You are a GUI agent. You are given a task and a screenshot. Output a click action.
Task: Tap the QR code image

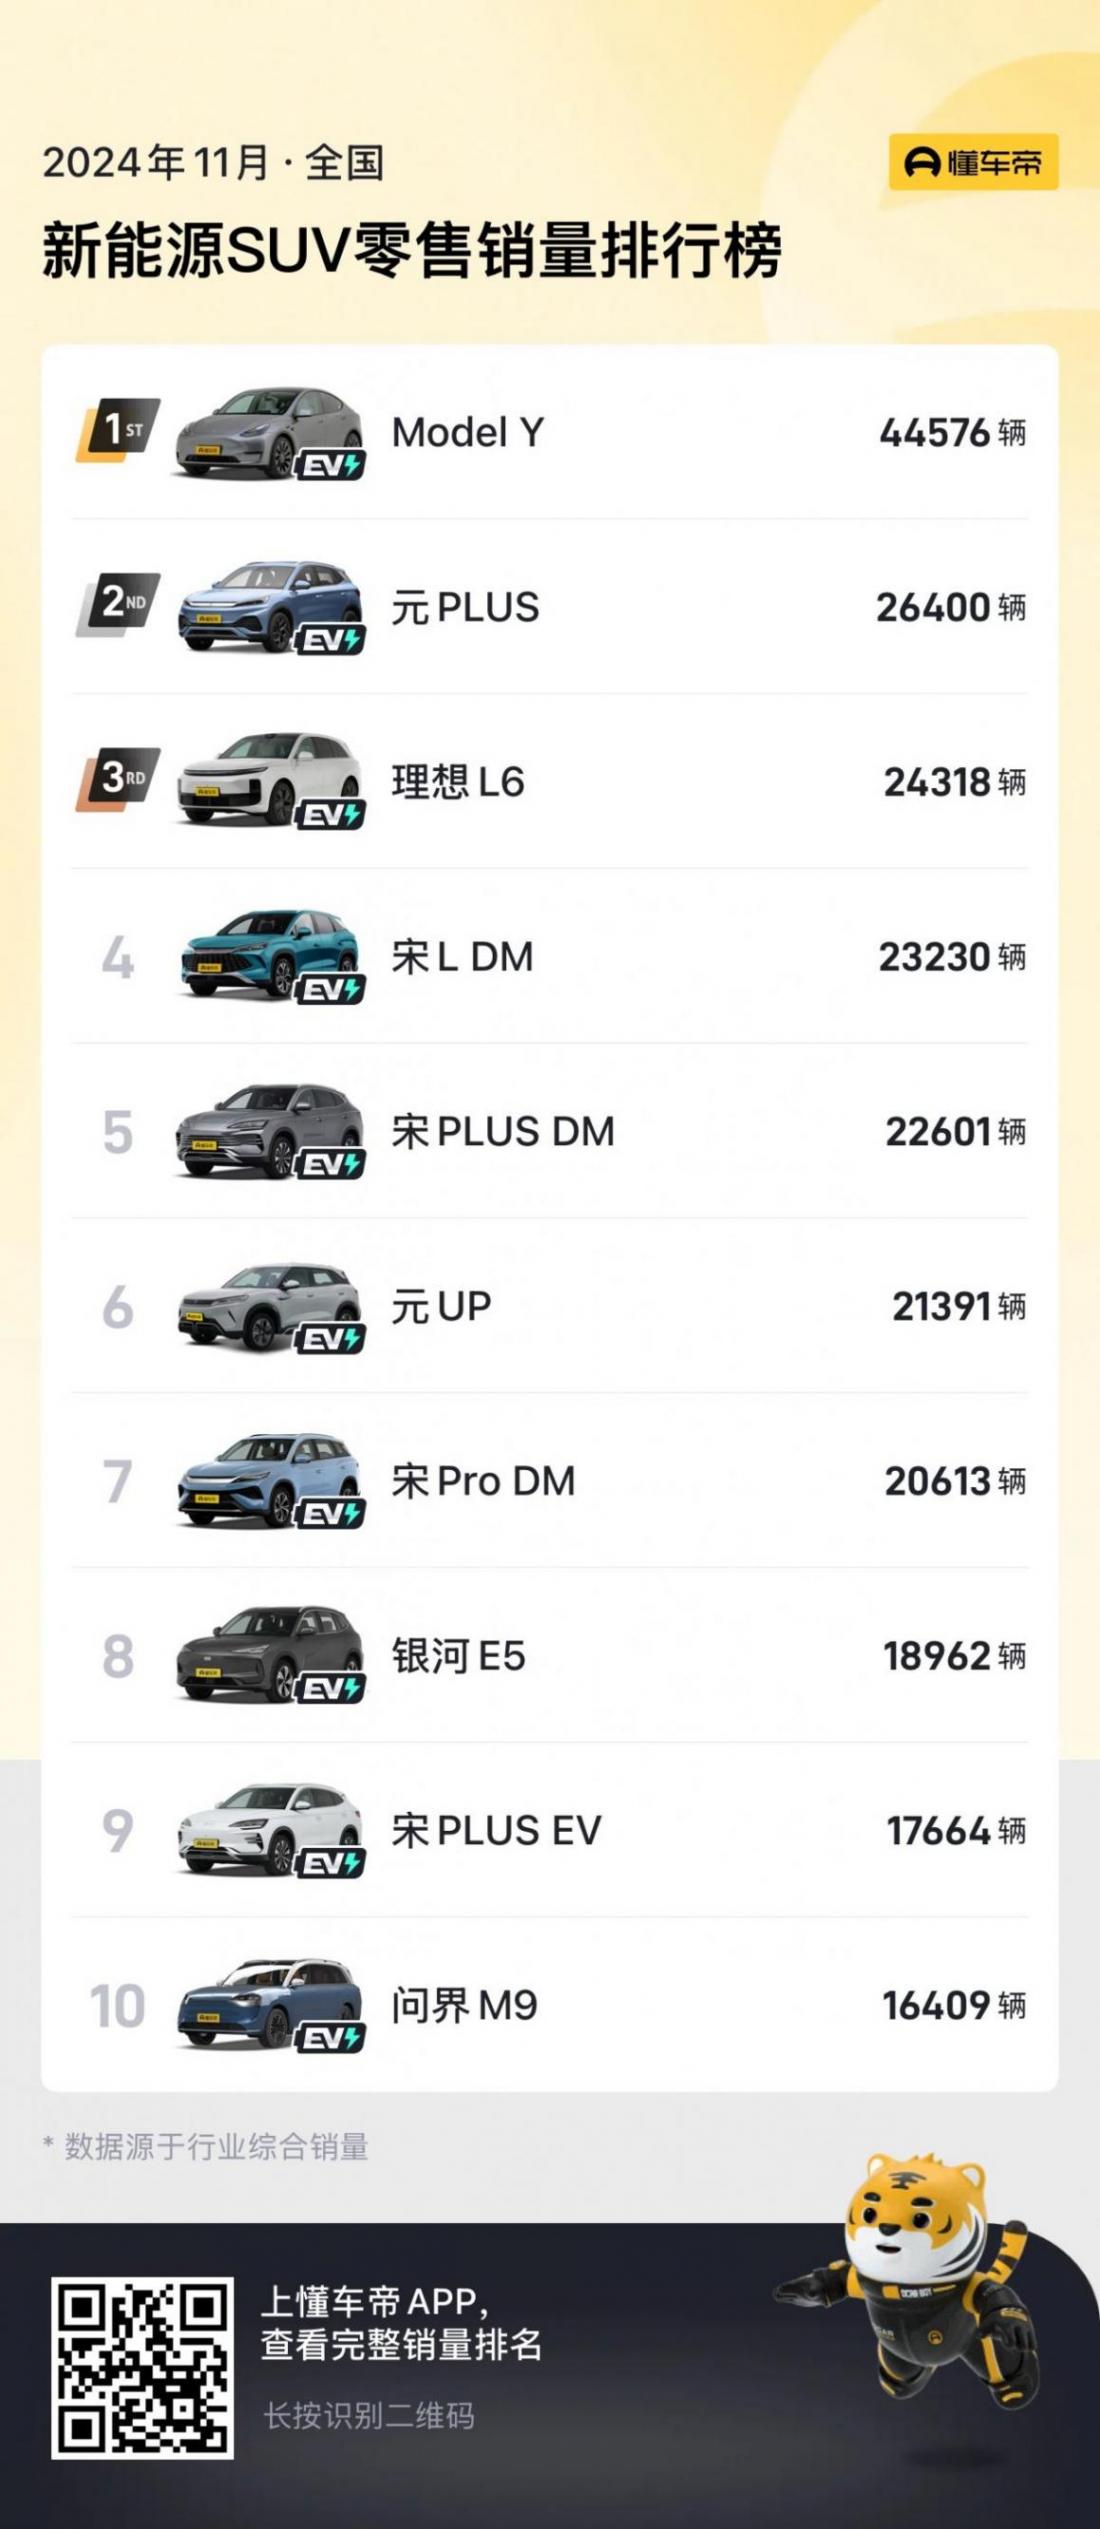tap(142, 2368)
